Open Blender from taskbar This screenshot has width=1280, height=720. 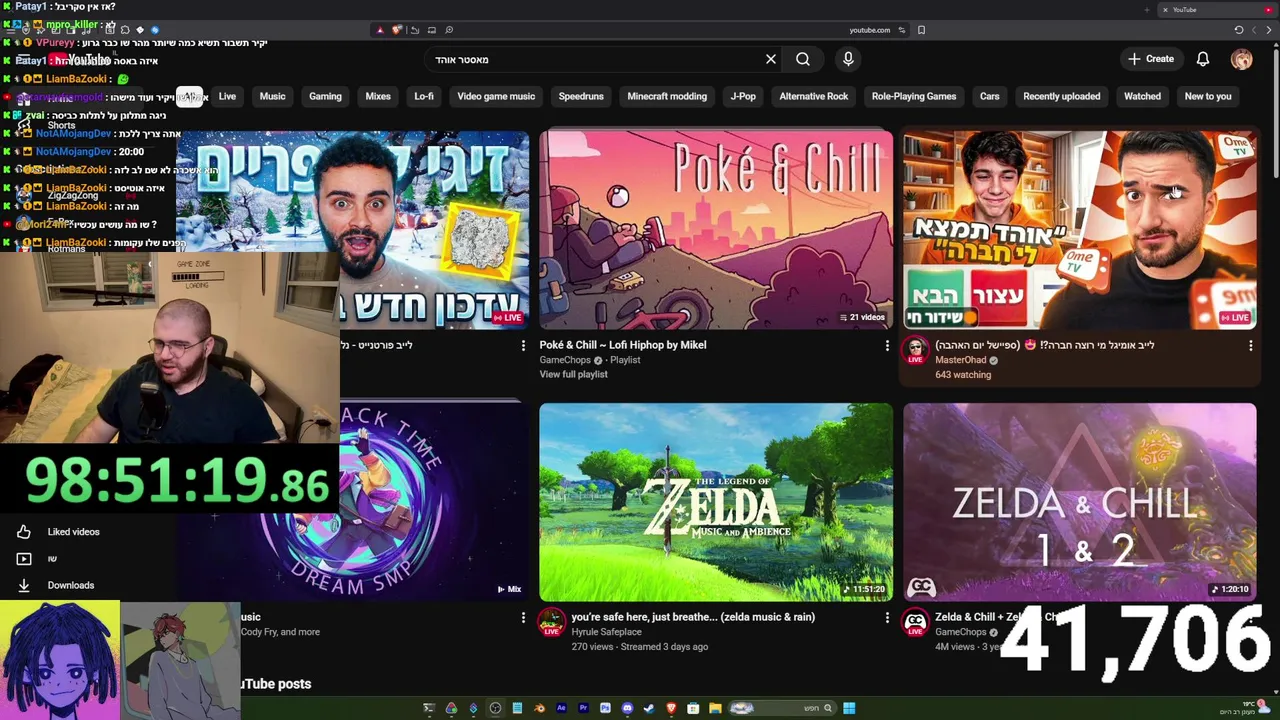click(539, 708)
